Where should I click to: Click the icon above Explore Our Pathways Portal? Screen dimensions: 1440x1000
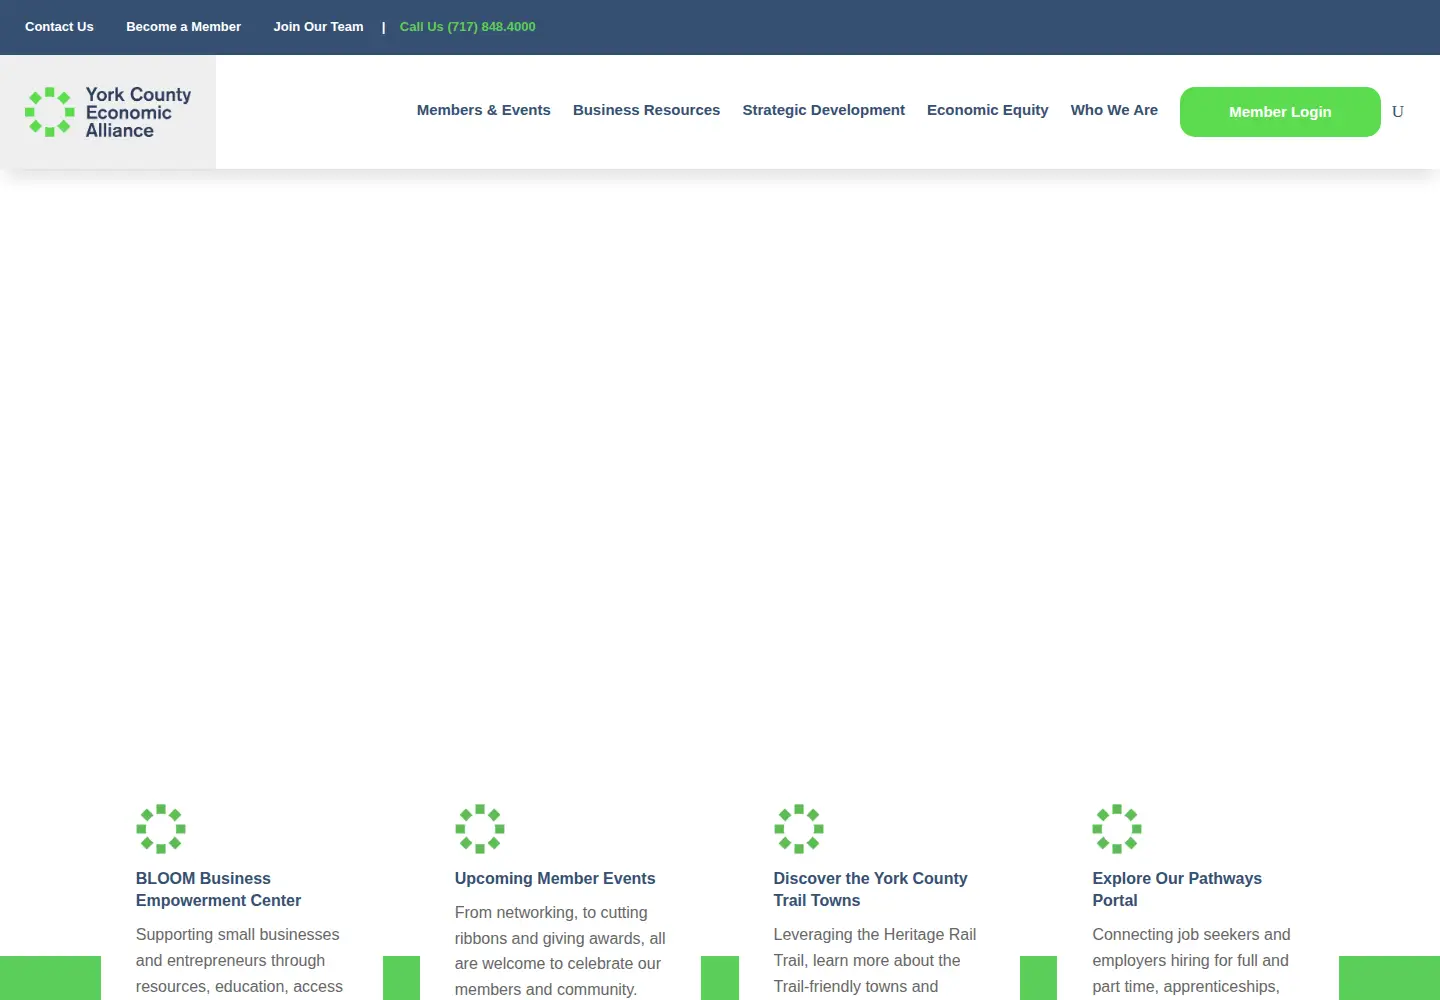pyautogui.click(x=1117, y=829)
